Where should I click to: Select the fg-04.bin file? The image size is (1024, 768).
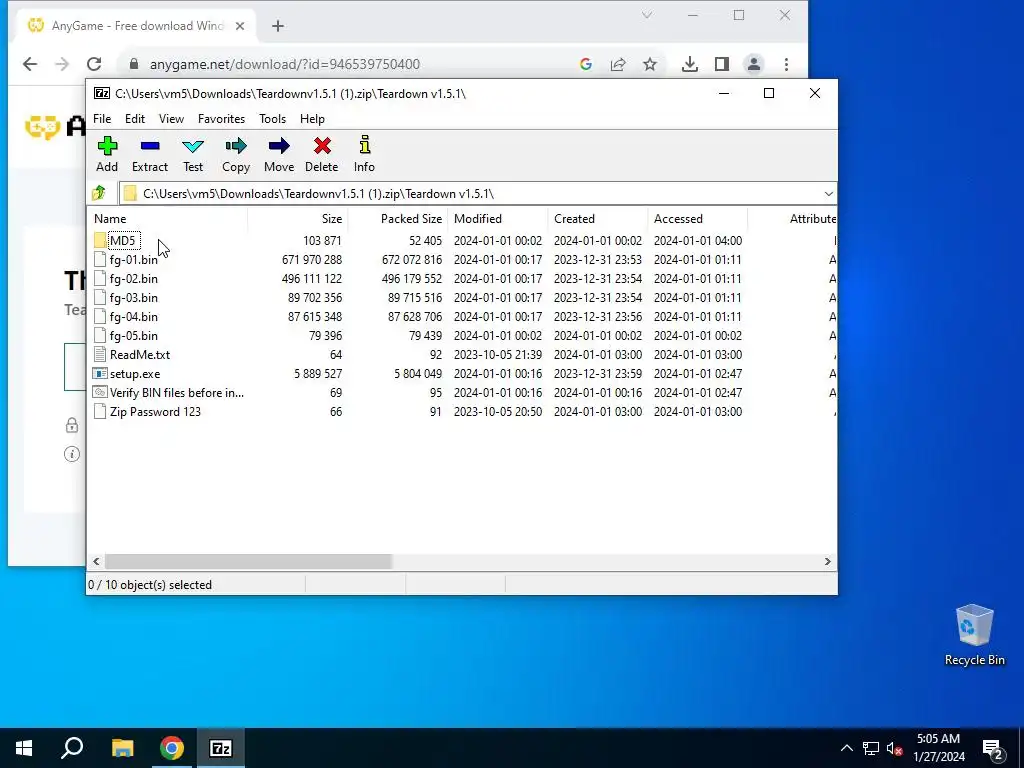coord(133,317)
